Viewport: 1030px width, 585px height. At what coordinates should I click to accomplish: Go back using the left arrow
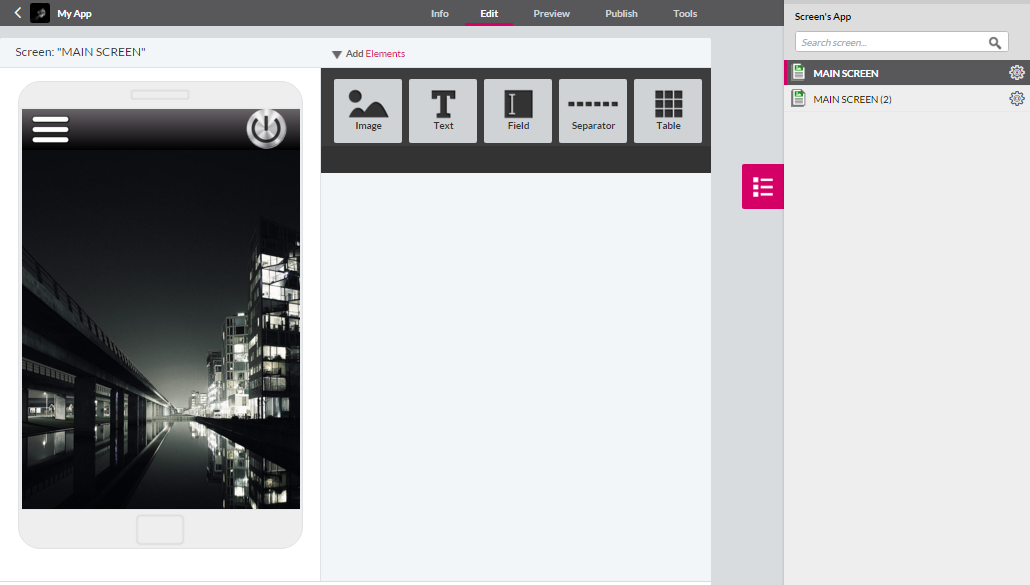18,12
